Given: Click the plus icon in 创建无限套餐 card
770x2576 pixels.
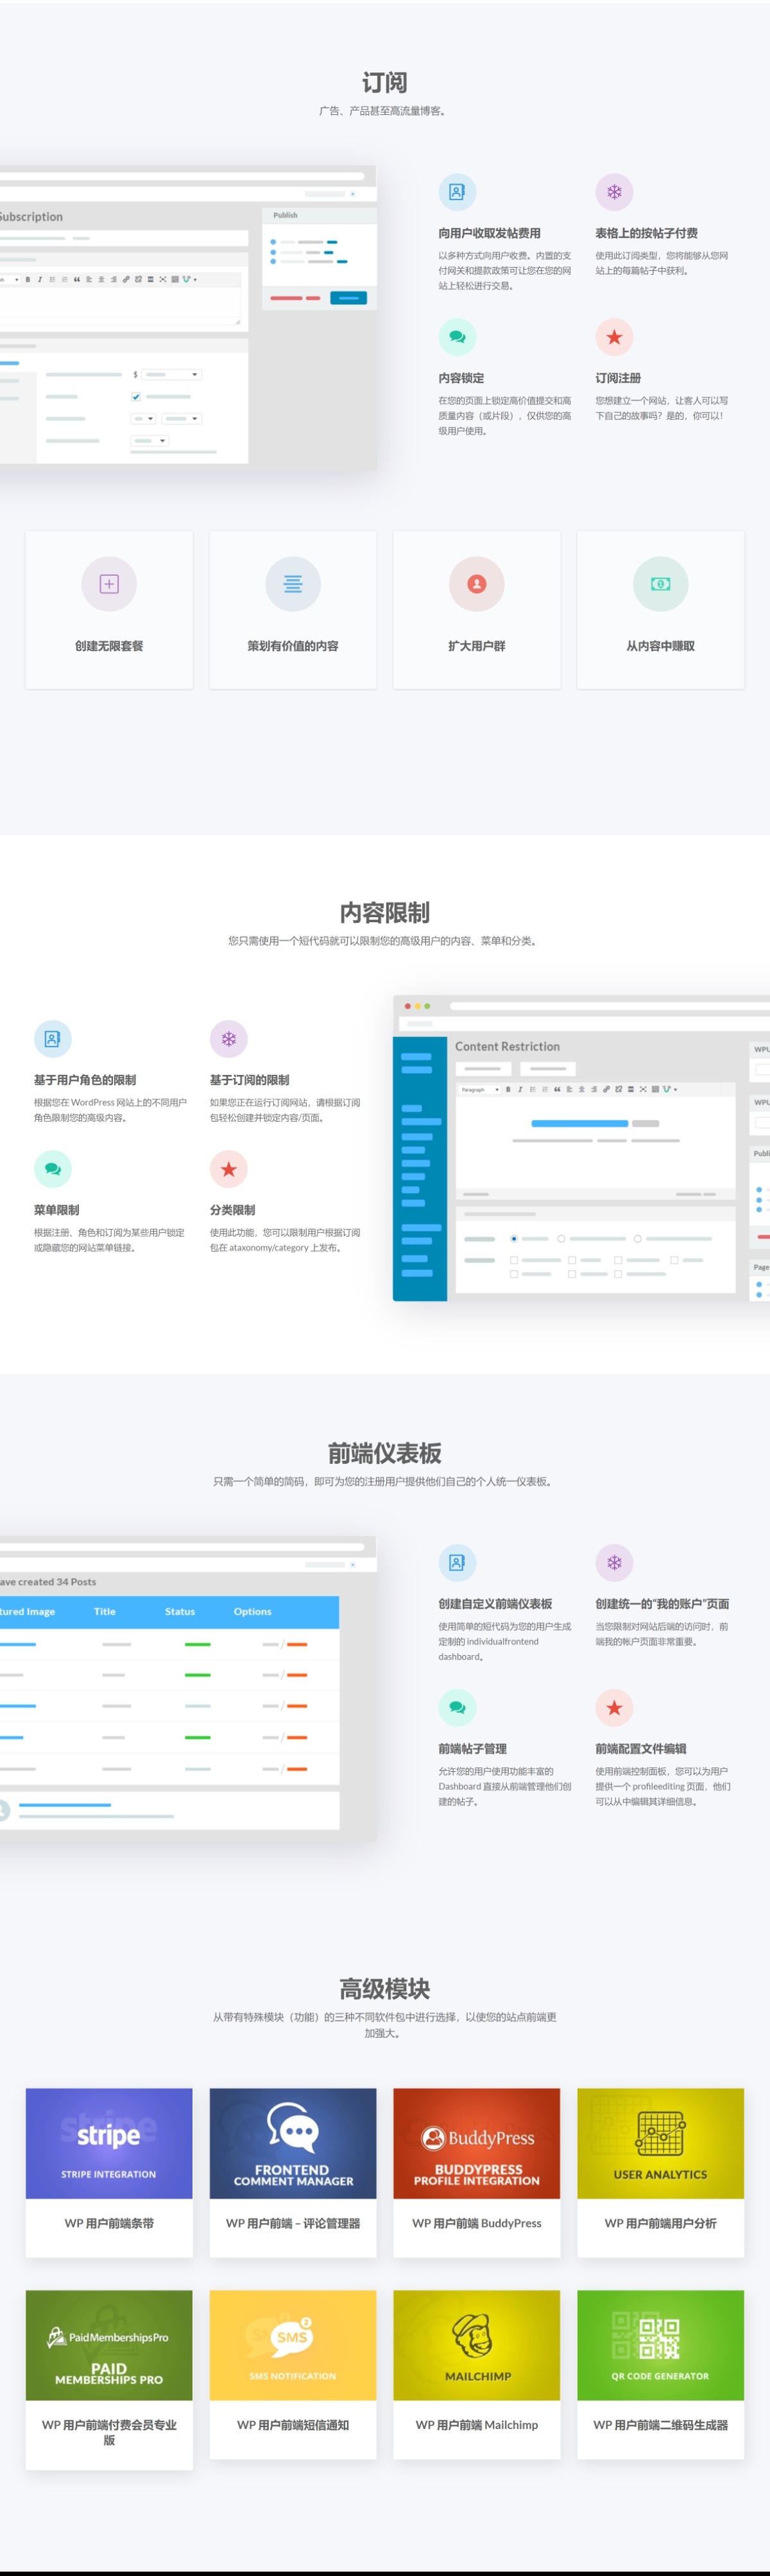Looking at the screenshot, I should point(109,584).
